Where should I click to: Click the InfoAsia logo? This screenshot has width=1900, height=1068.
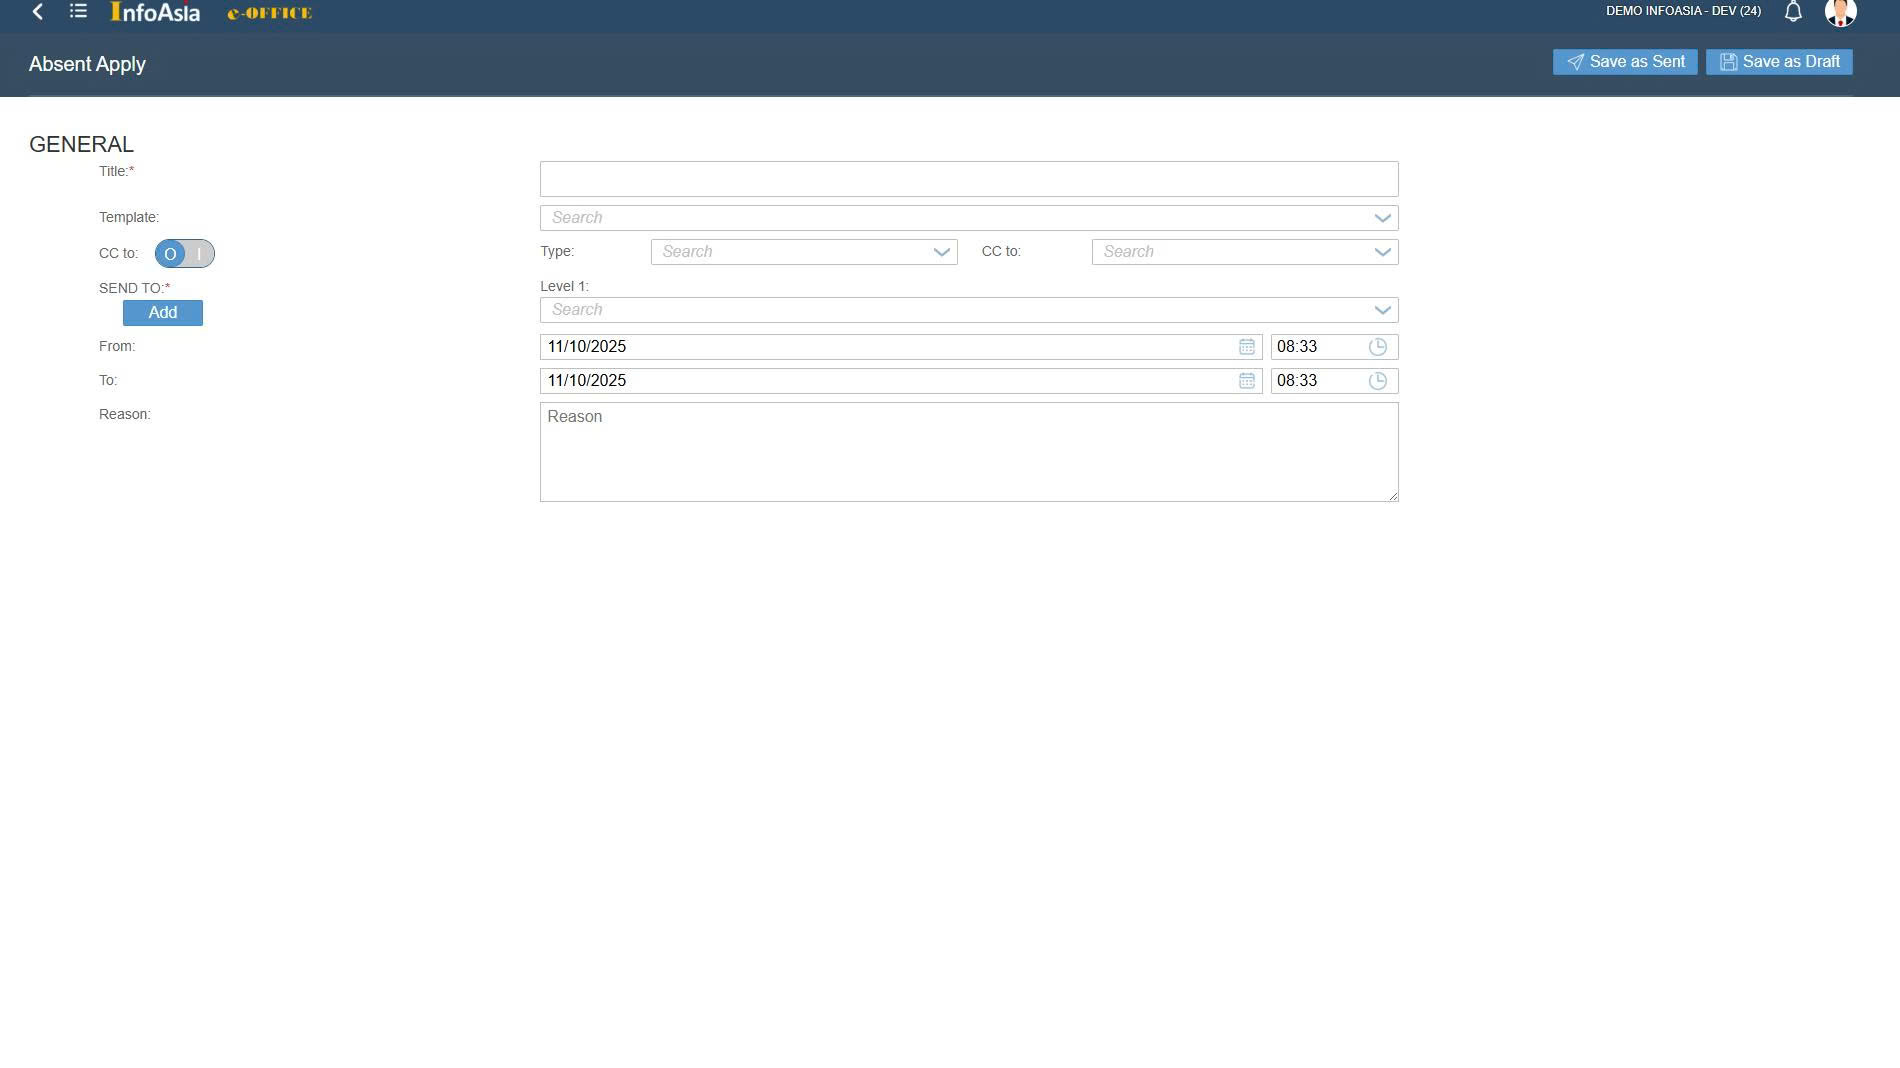(x=155, y=13)
